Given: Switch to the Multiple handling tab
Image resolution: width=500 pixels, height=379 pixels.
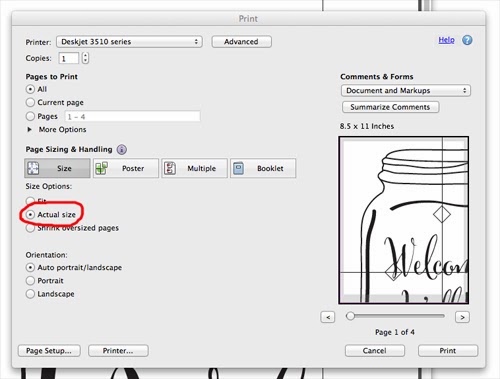Looking at the screenshot, I should (194, 168).
